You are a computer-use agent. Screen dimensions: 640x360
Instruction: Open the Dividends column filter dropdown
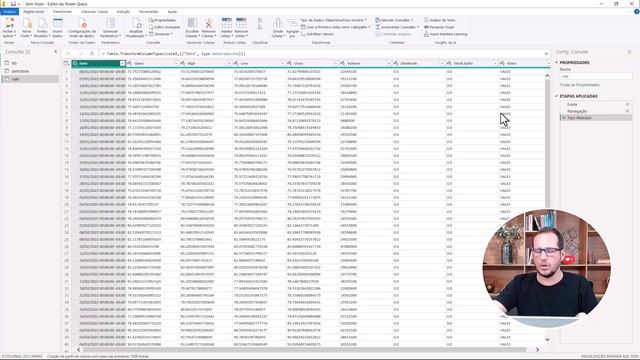click(442, 63)
